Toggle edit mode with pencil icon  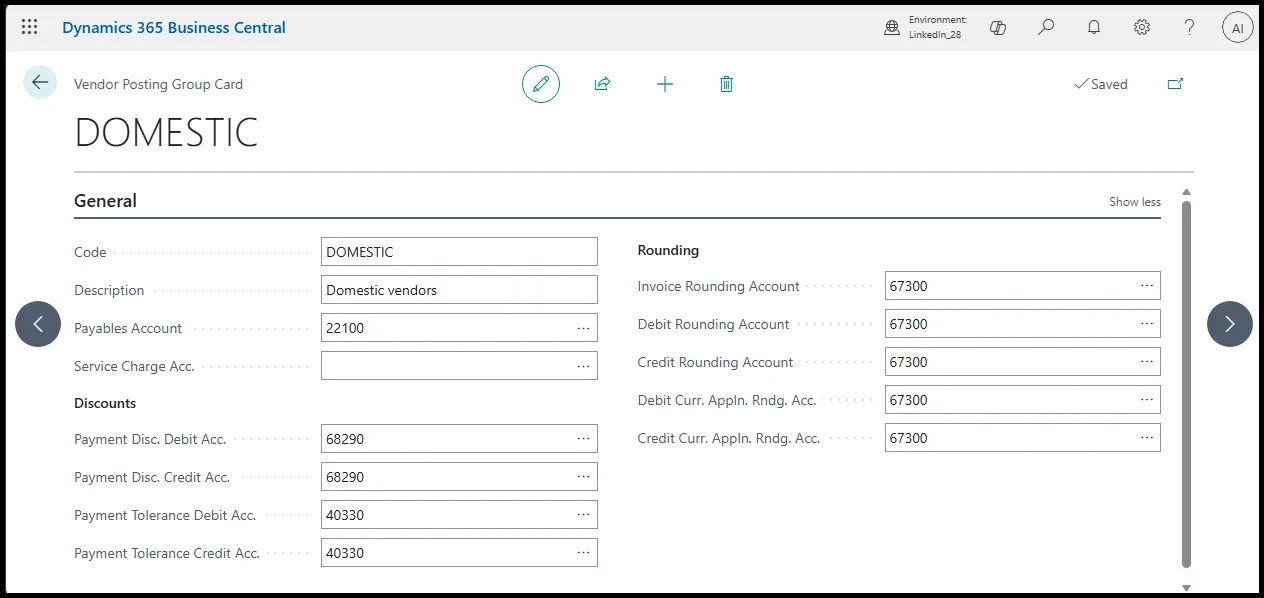[541, 84]
